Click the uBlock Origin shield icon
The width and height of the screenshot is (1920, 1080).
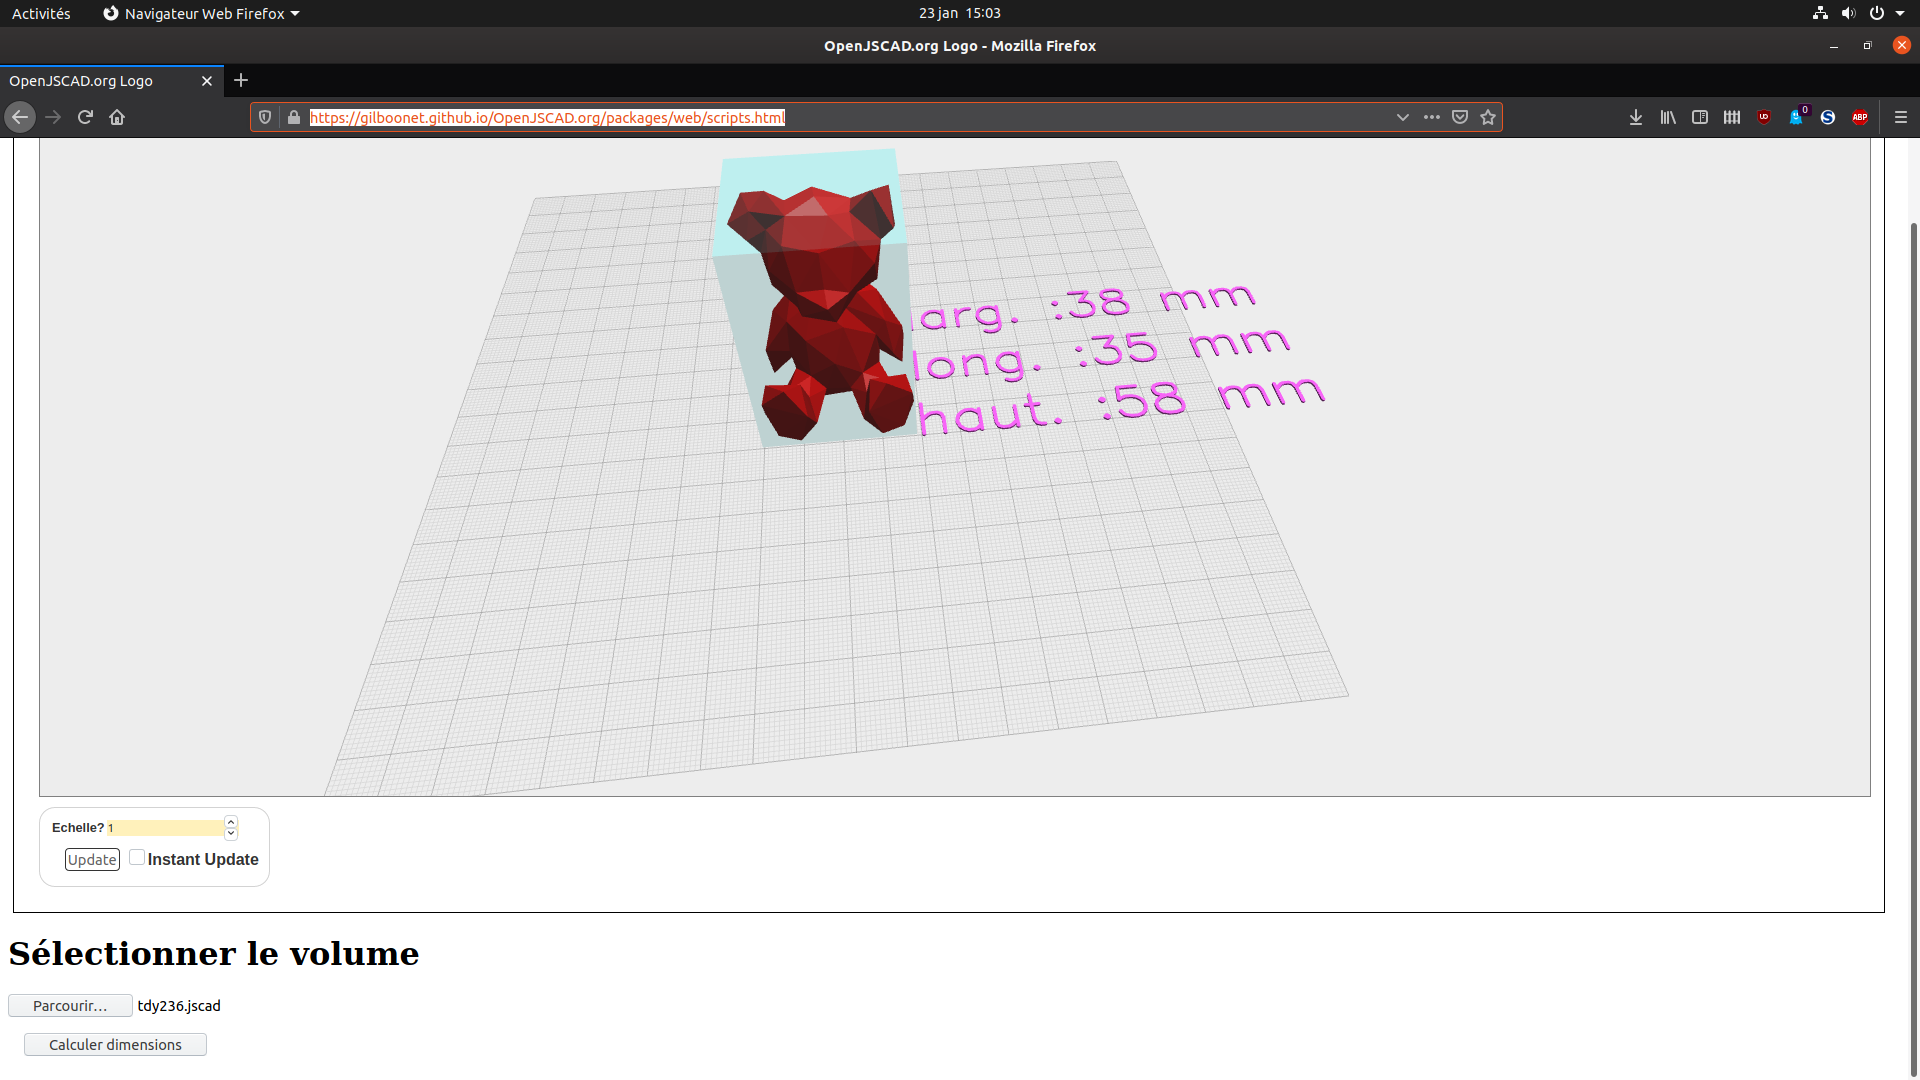1763,117
